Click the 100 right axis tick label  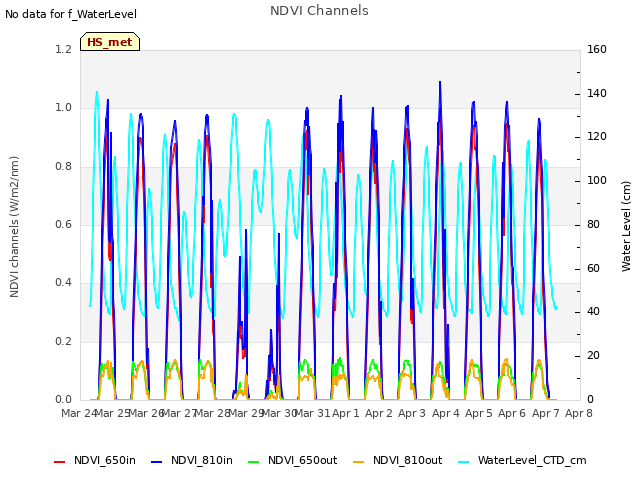(597, 180)
